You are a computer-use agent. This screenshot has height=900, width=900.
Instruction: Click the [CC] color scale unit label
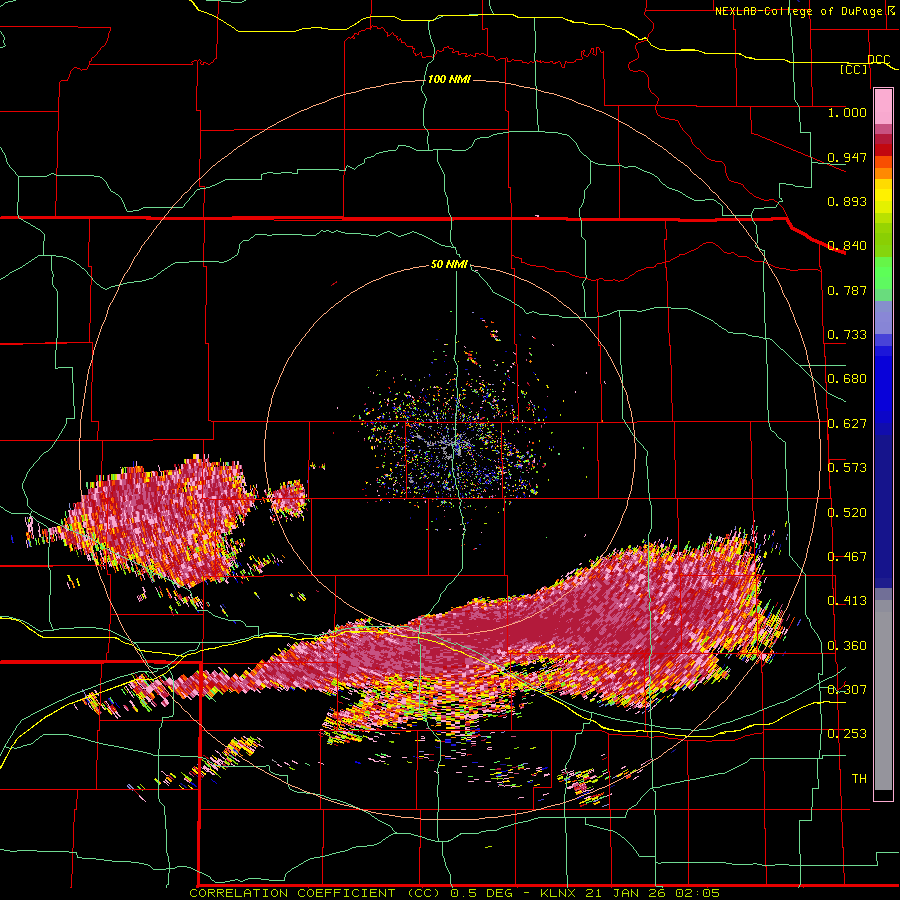[x=854, y=69]
